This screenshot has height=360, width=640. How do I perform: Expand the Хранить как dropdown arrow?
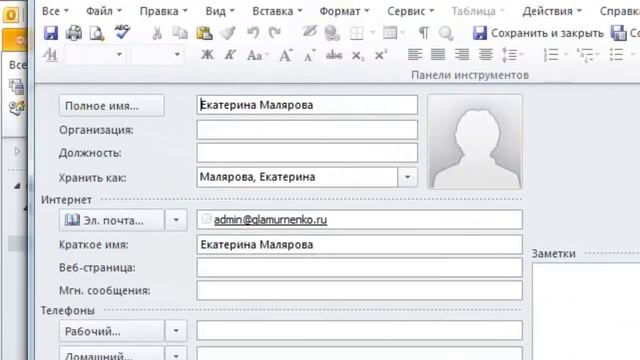pos(407,177)
